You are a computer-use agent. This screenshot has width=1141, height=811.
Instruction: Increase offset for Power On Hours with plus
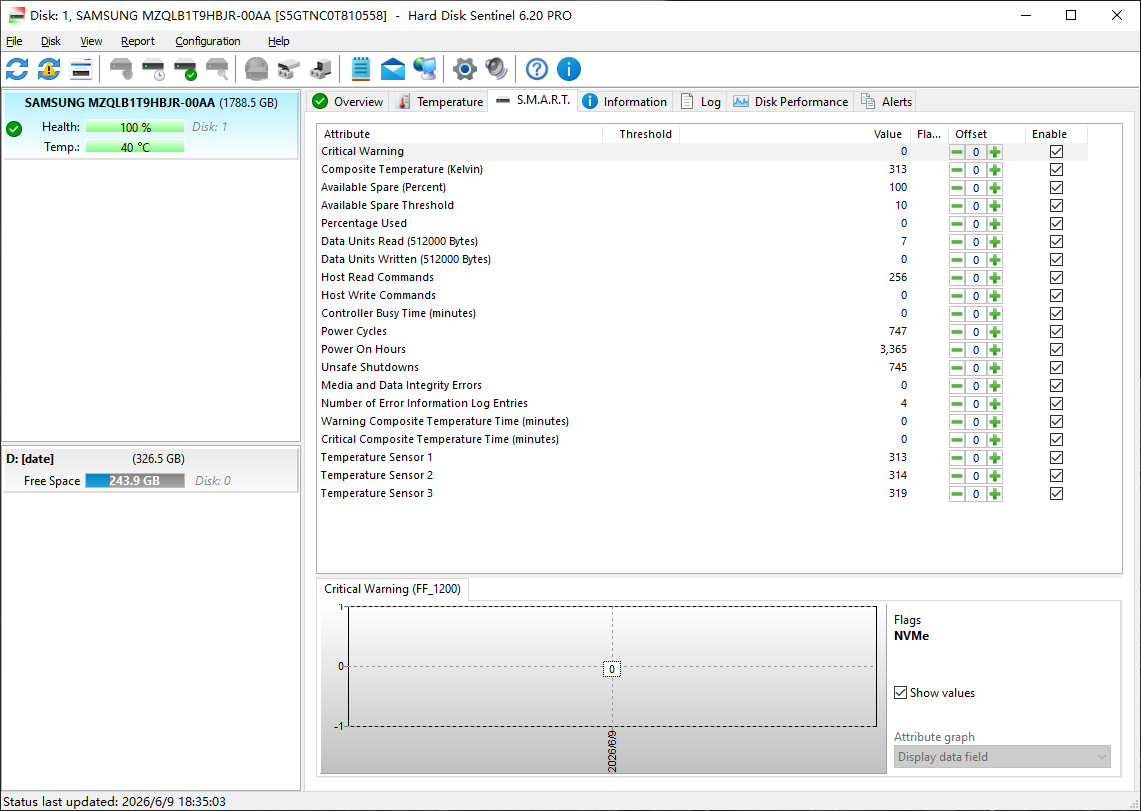[x=995, y=350]
